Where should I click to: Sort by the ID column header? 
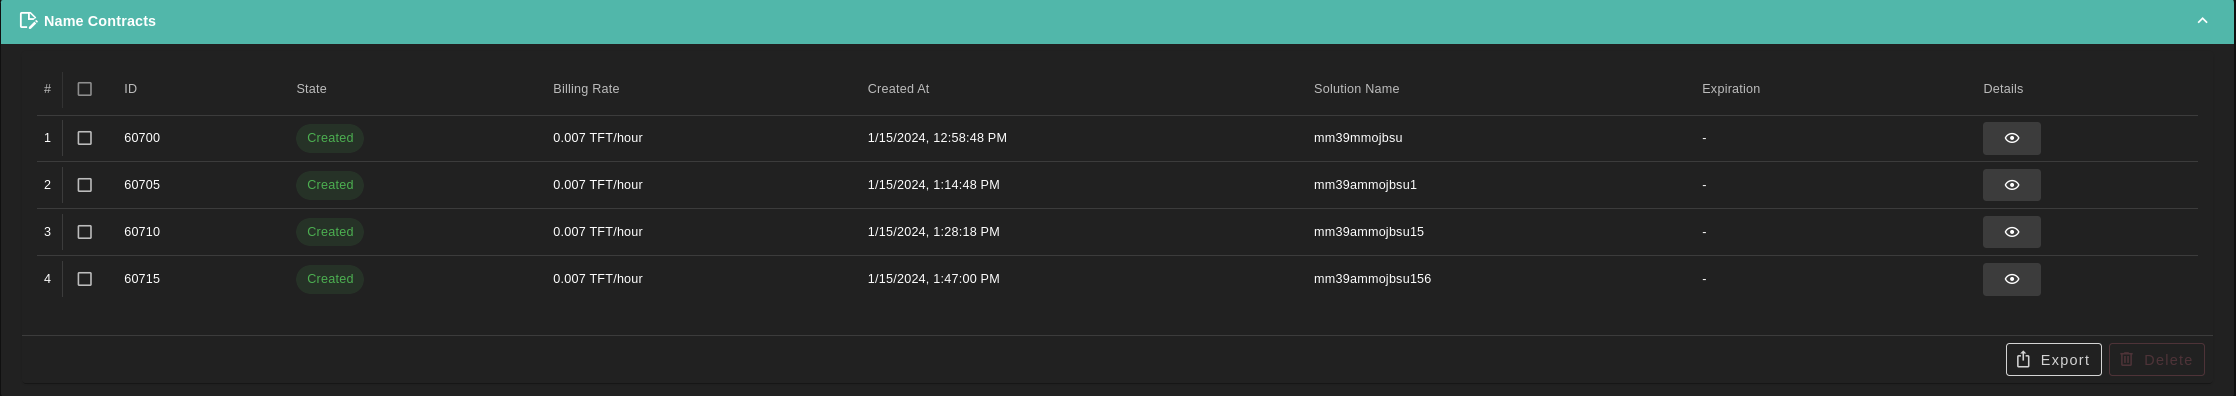point(130,89)
